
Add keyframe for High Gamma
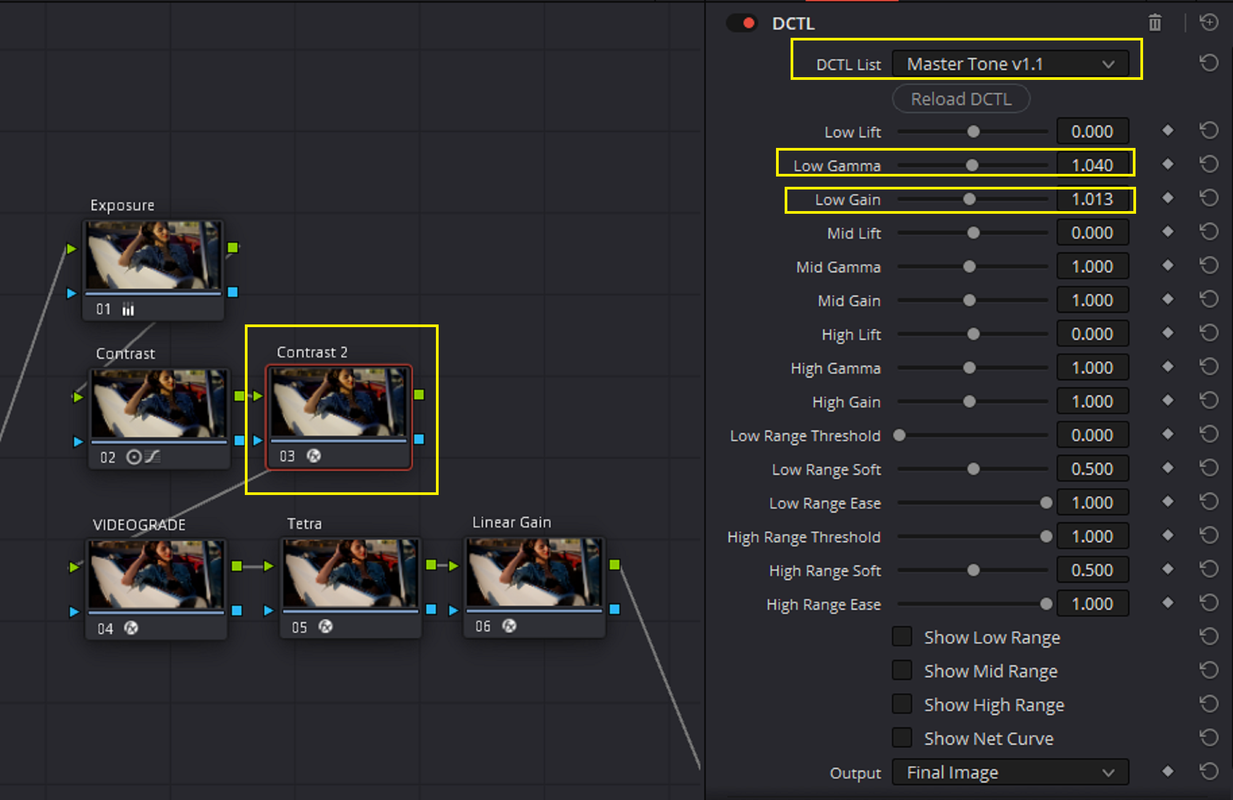click(1167, 367)
